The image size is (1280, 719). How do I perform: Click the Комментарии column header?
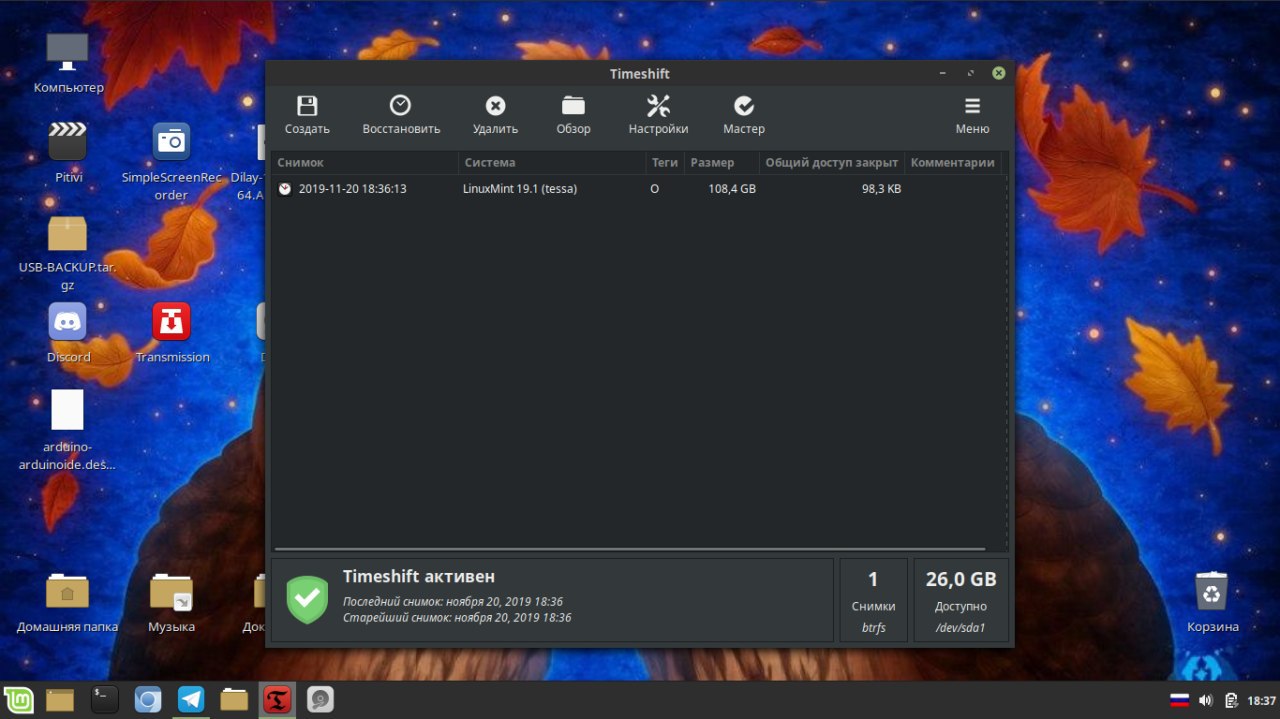953,162
